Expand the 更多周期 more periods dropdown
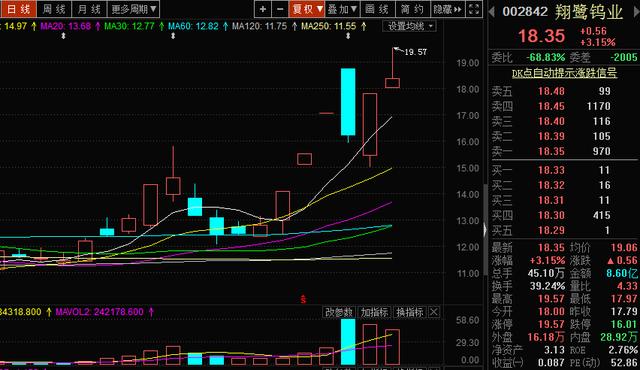640x370 pixels. (x=133, y=9)
